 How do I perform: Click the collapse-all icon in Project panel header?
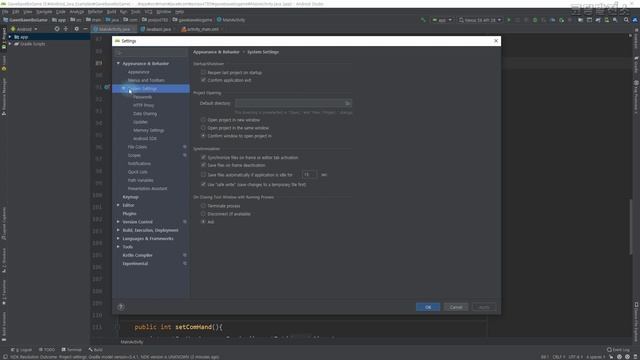click(x=66, y=29)
